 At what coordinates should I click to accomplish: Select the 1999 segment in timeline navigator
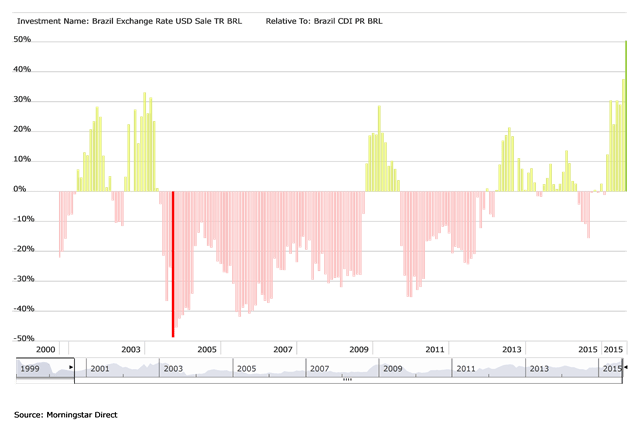tap(32, 369)
